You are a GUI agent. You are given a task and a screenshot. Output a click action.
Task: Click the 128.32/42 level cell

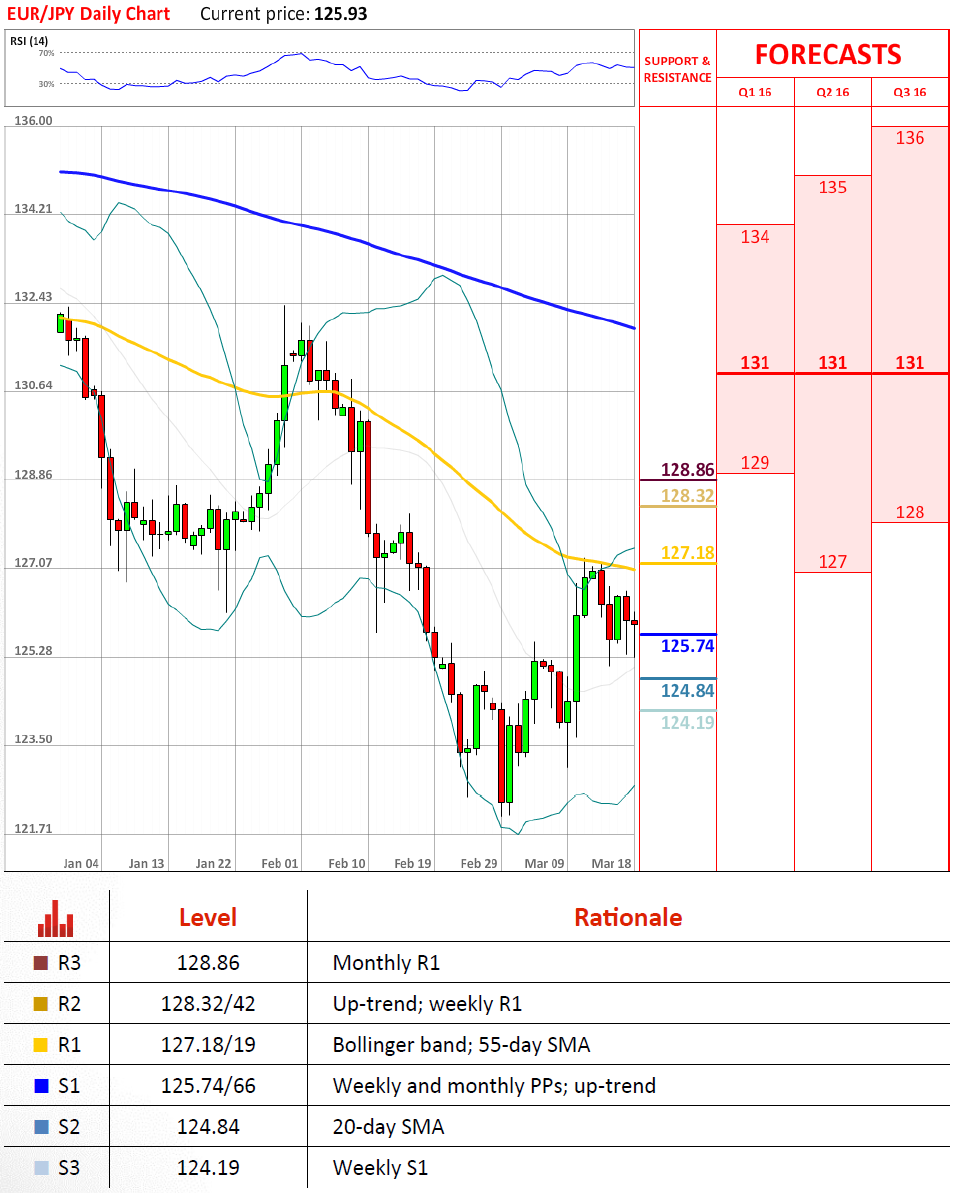[208, 1004]
